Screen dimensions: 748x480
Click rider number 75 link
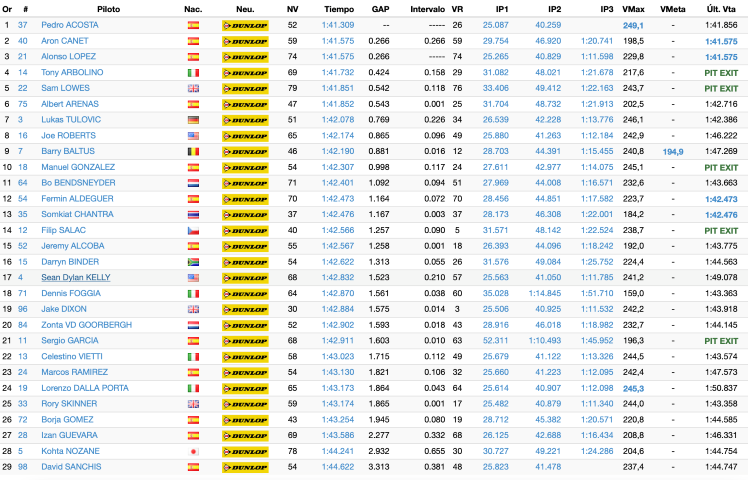[22, 104]
